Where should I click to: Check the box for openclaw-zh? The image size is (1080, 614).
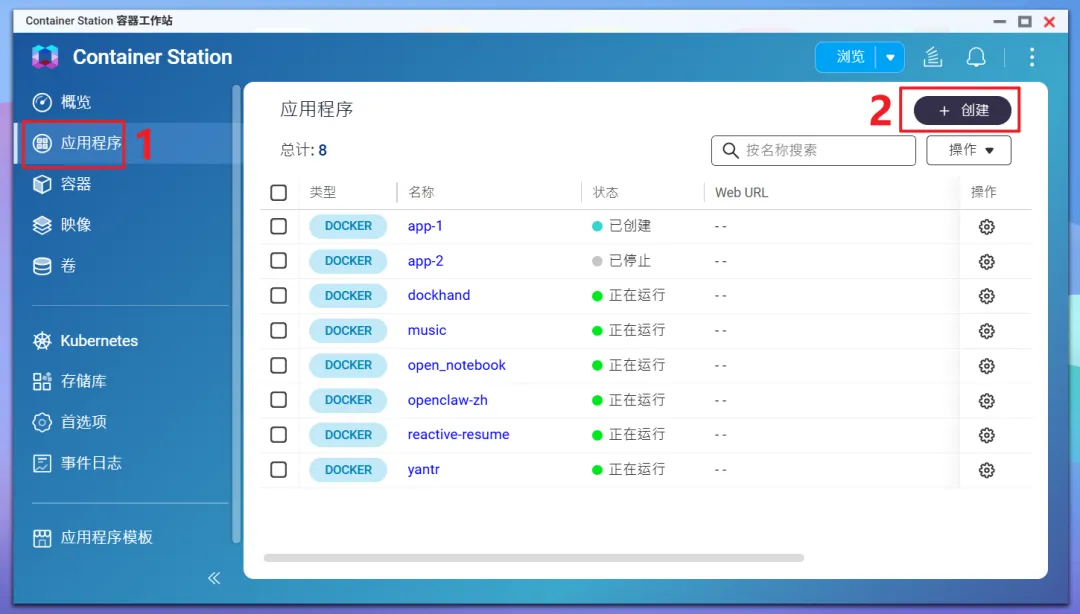pos(278,400)
